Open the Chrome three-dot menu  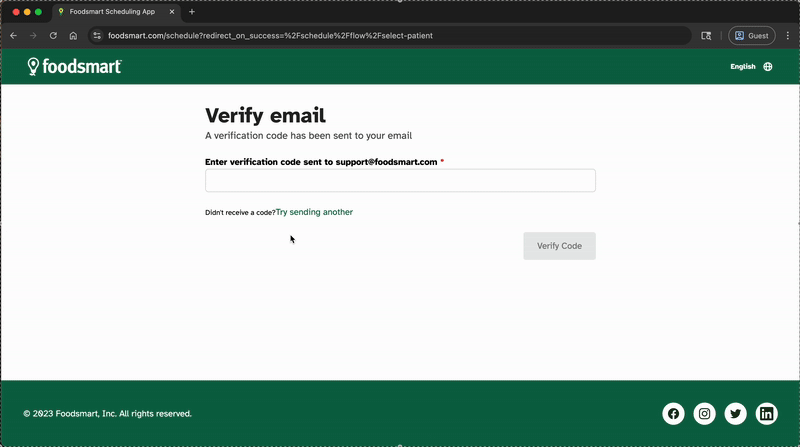tap(787, 36)
